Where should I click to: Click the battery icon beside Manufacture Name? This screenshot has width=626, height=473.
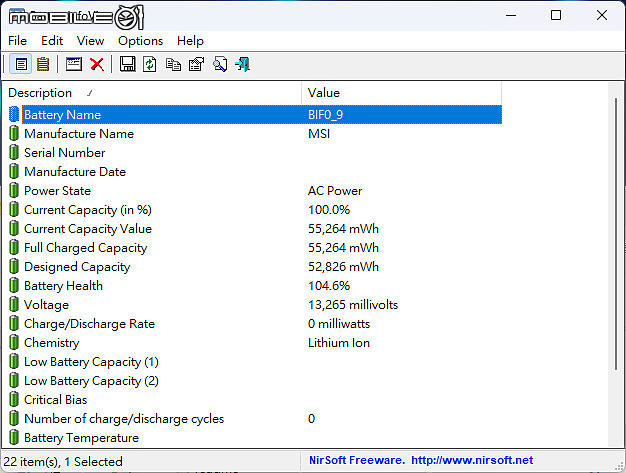(x=14, y=133)
